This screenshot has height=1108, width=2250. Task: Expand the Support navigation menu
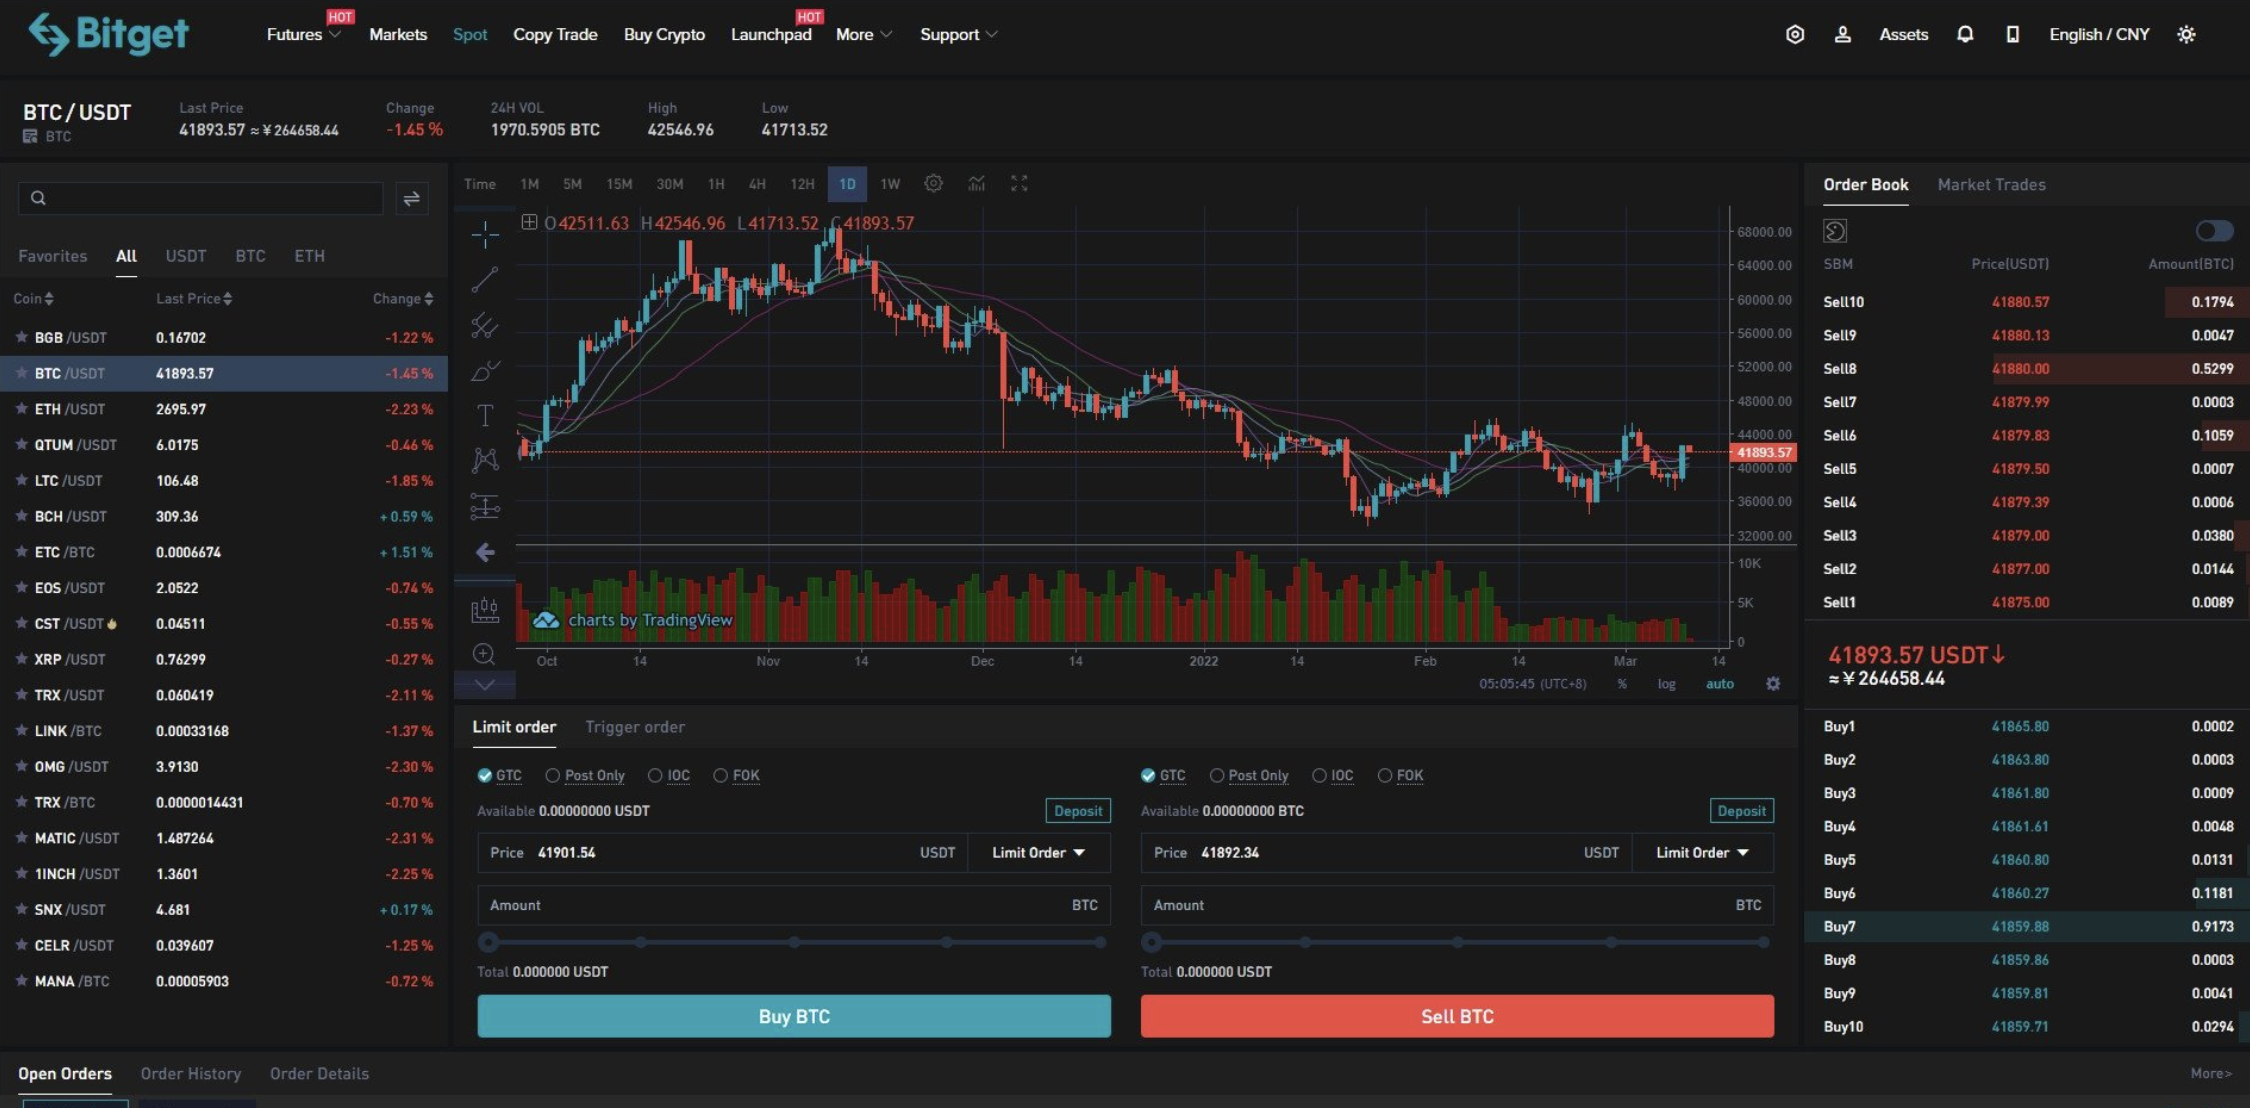958,34
